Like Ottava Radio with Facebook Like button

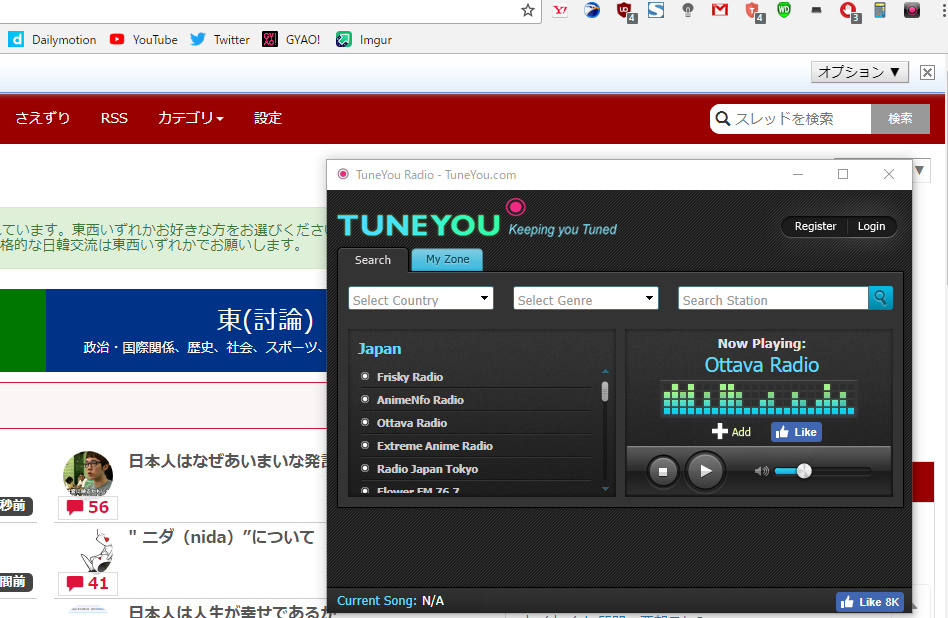[x=795, y=432]
